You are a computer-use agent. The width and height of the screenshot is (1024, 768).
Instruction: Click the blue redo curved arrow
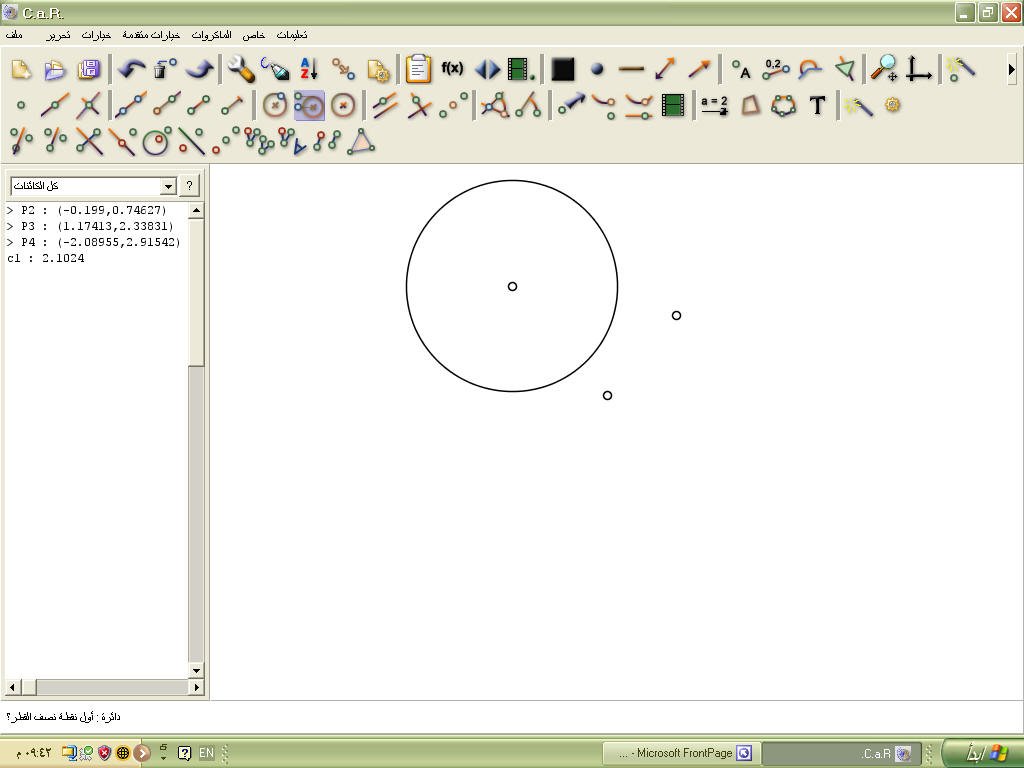click(x=199, y=69)
